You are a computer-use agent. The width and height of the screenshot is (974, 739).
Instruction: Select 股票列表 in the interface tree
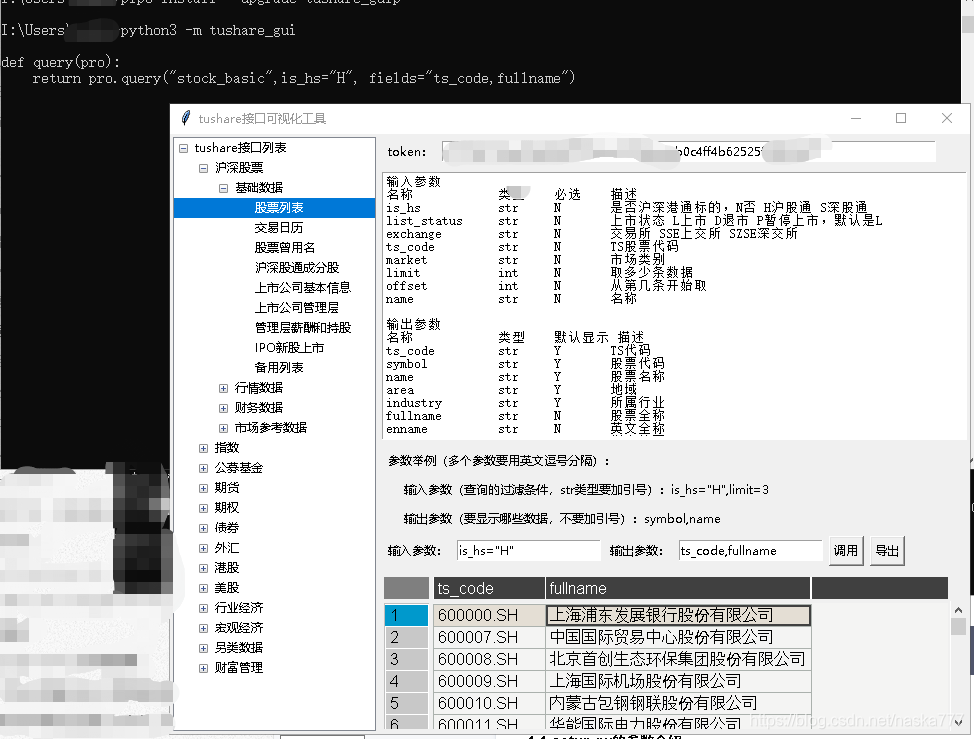coord(279,207)
